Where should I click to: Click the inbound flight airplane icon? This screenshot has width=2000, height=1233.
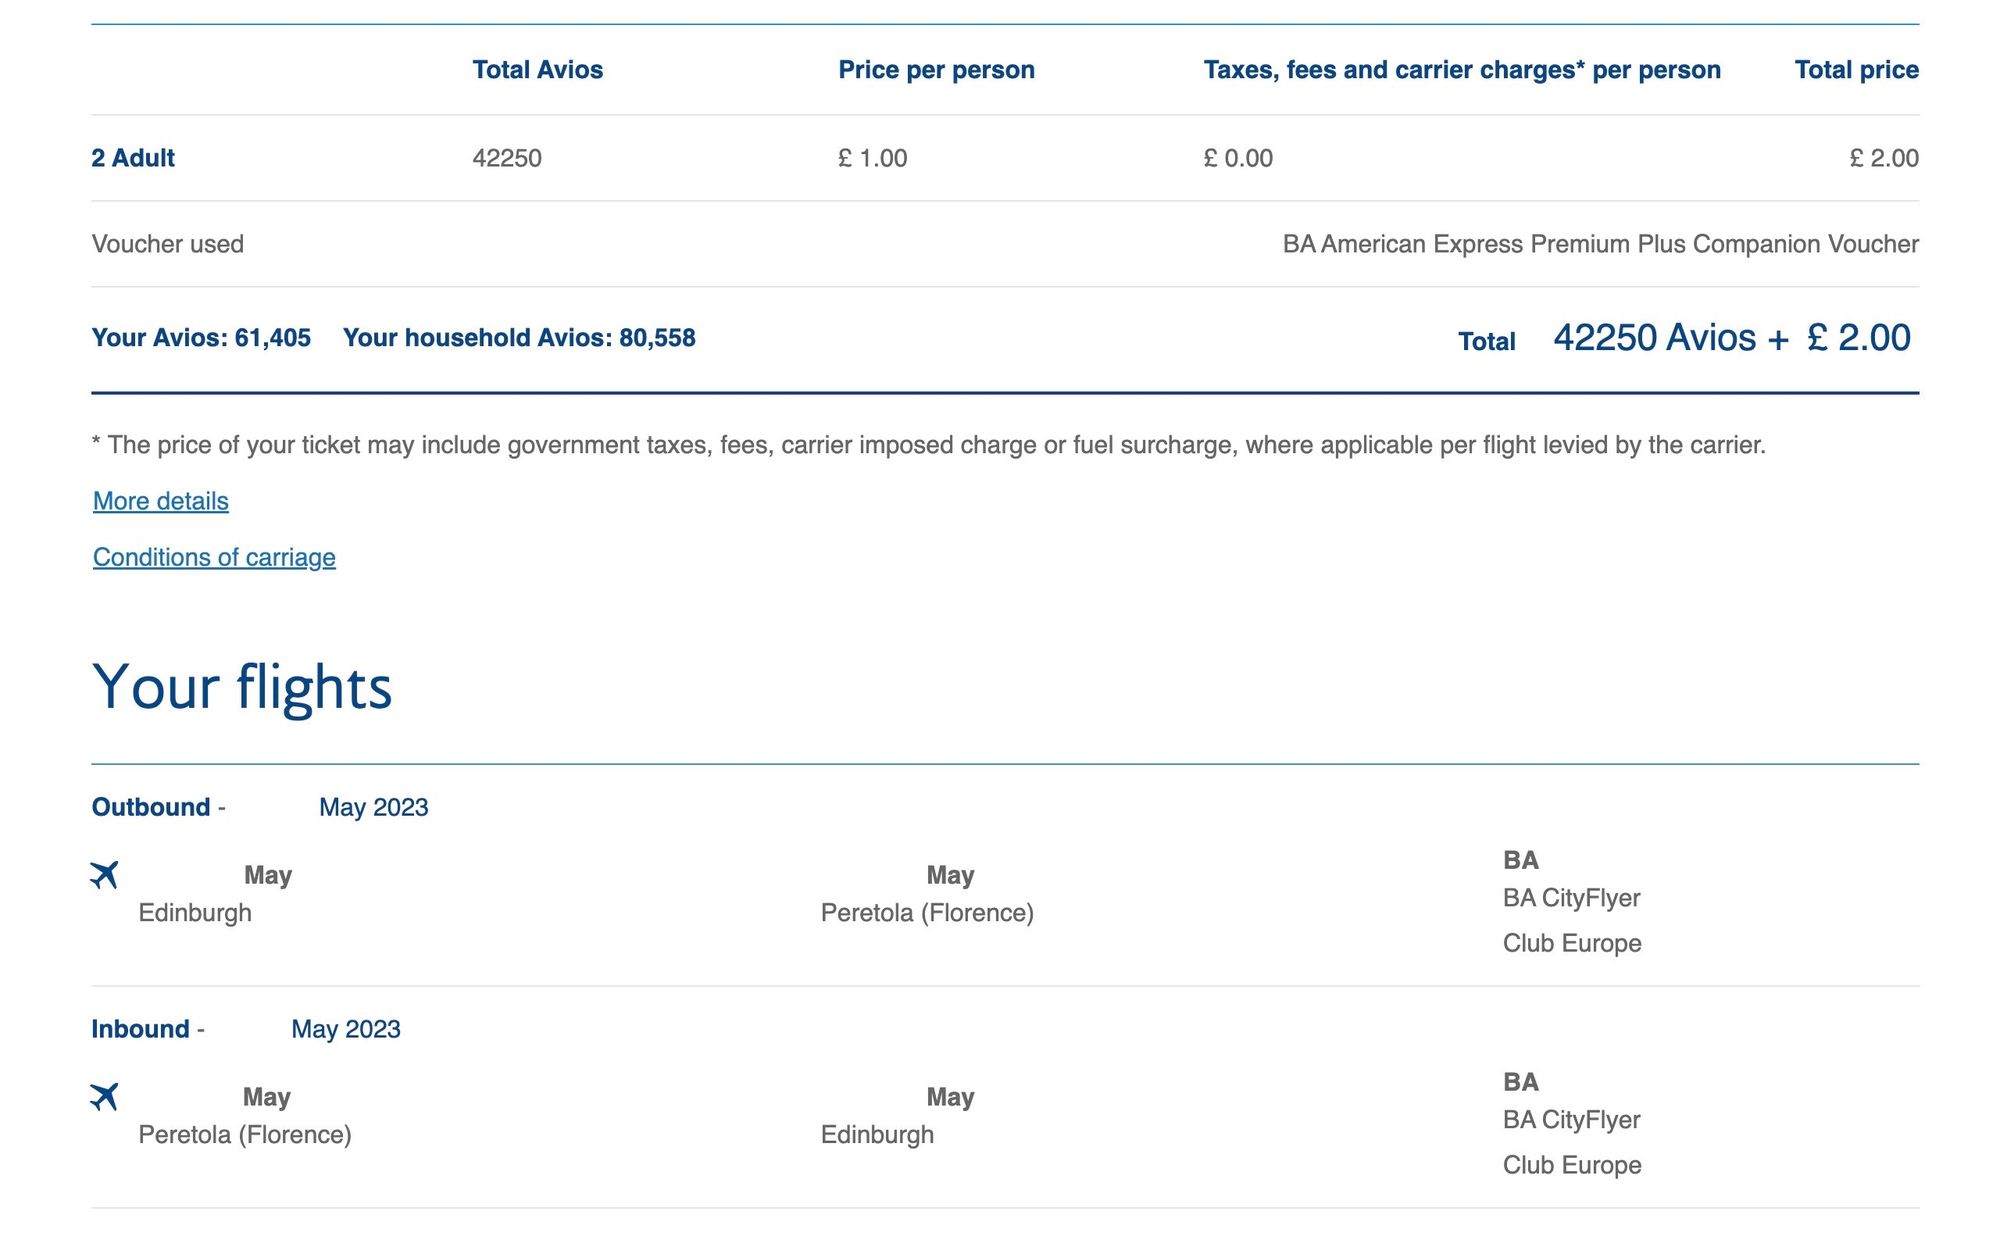tap(104, 1097)
